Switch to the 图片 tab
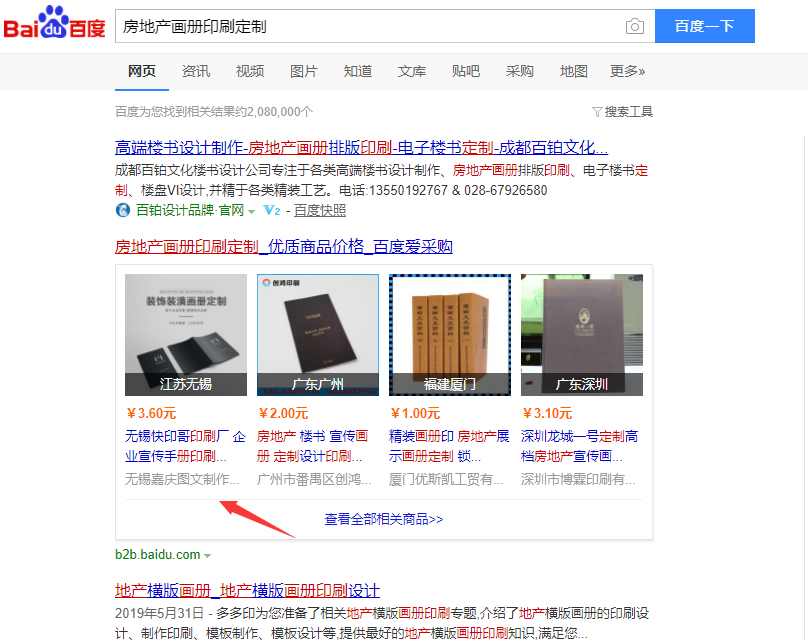 (x=304, y=71)
